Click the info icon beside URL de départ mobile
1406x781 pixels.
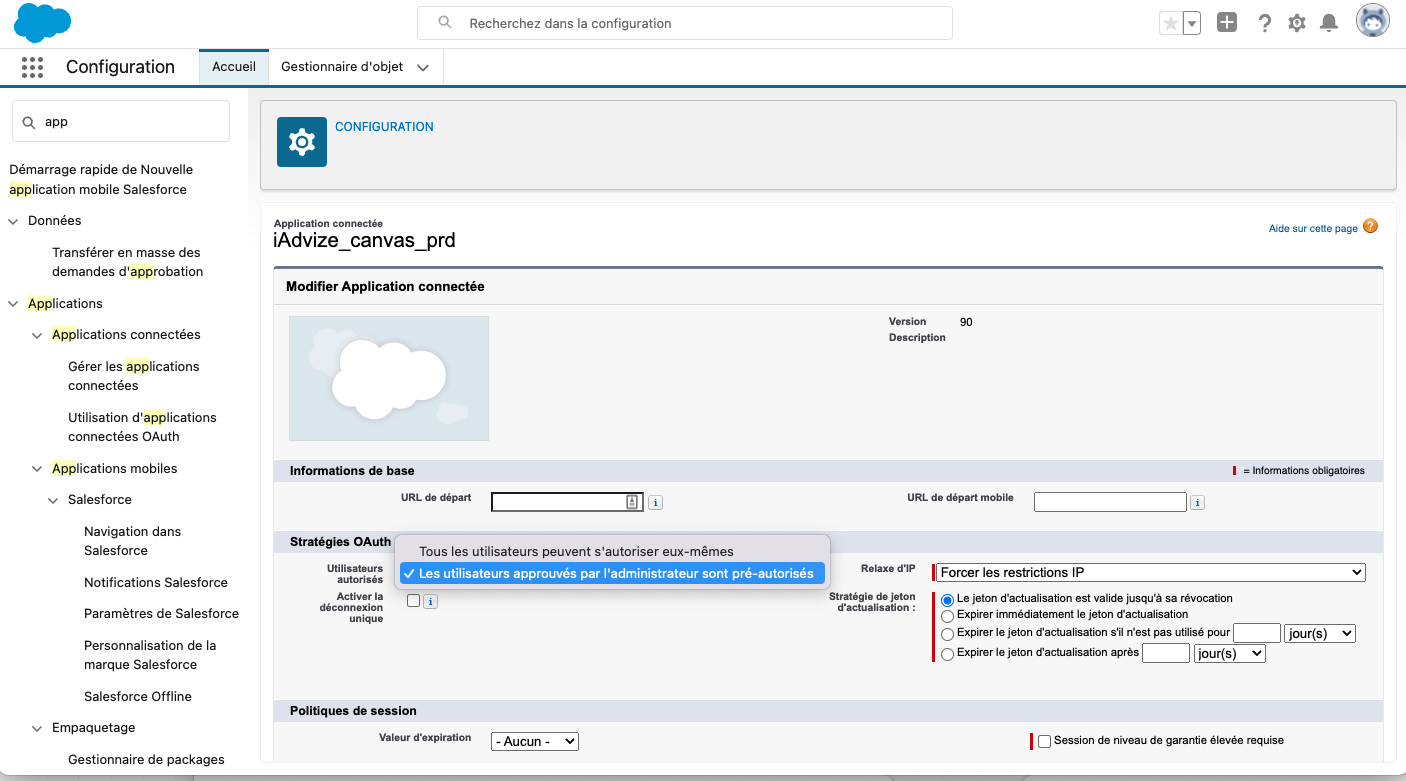(1197, 503)
